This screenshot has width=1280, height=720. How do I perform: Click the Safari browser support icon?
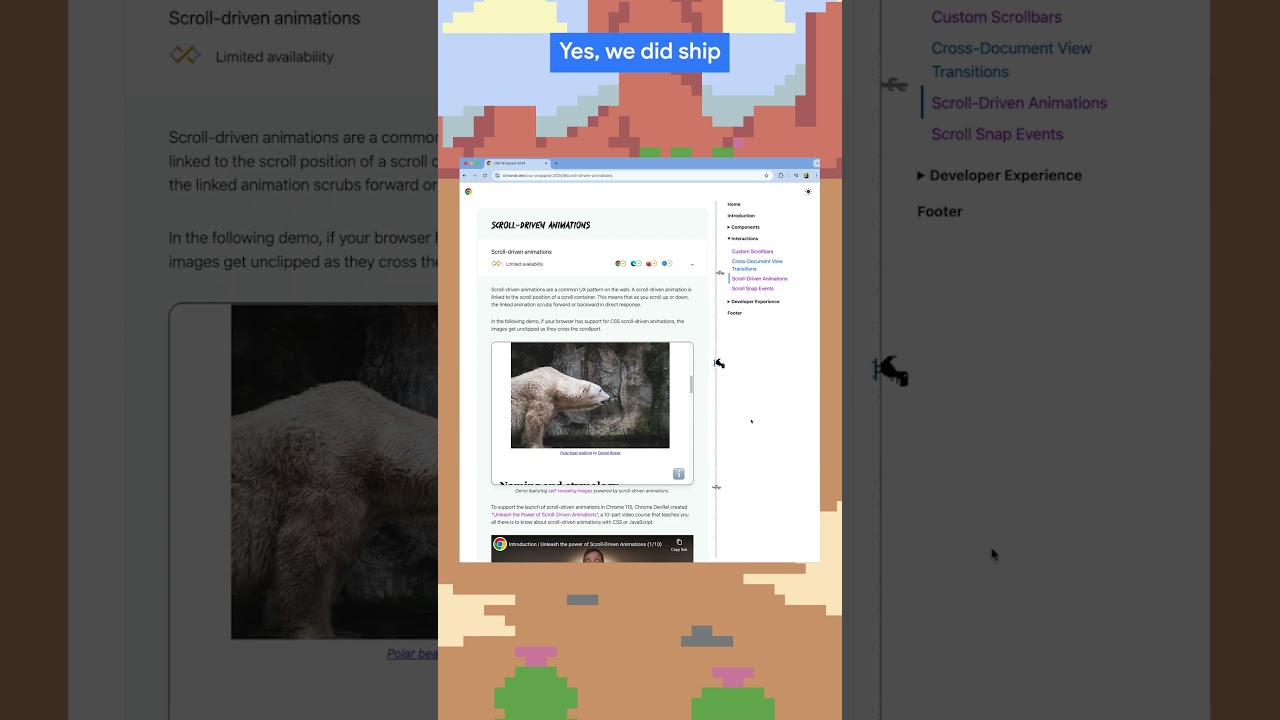665,264
